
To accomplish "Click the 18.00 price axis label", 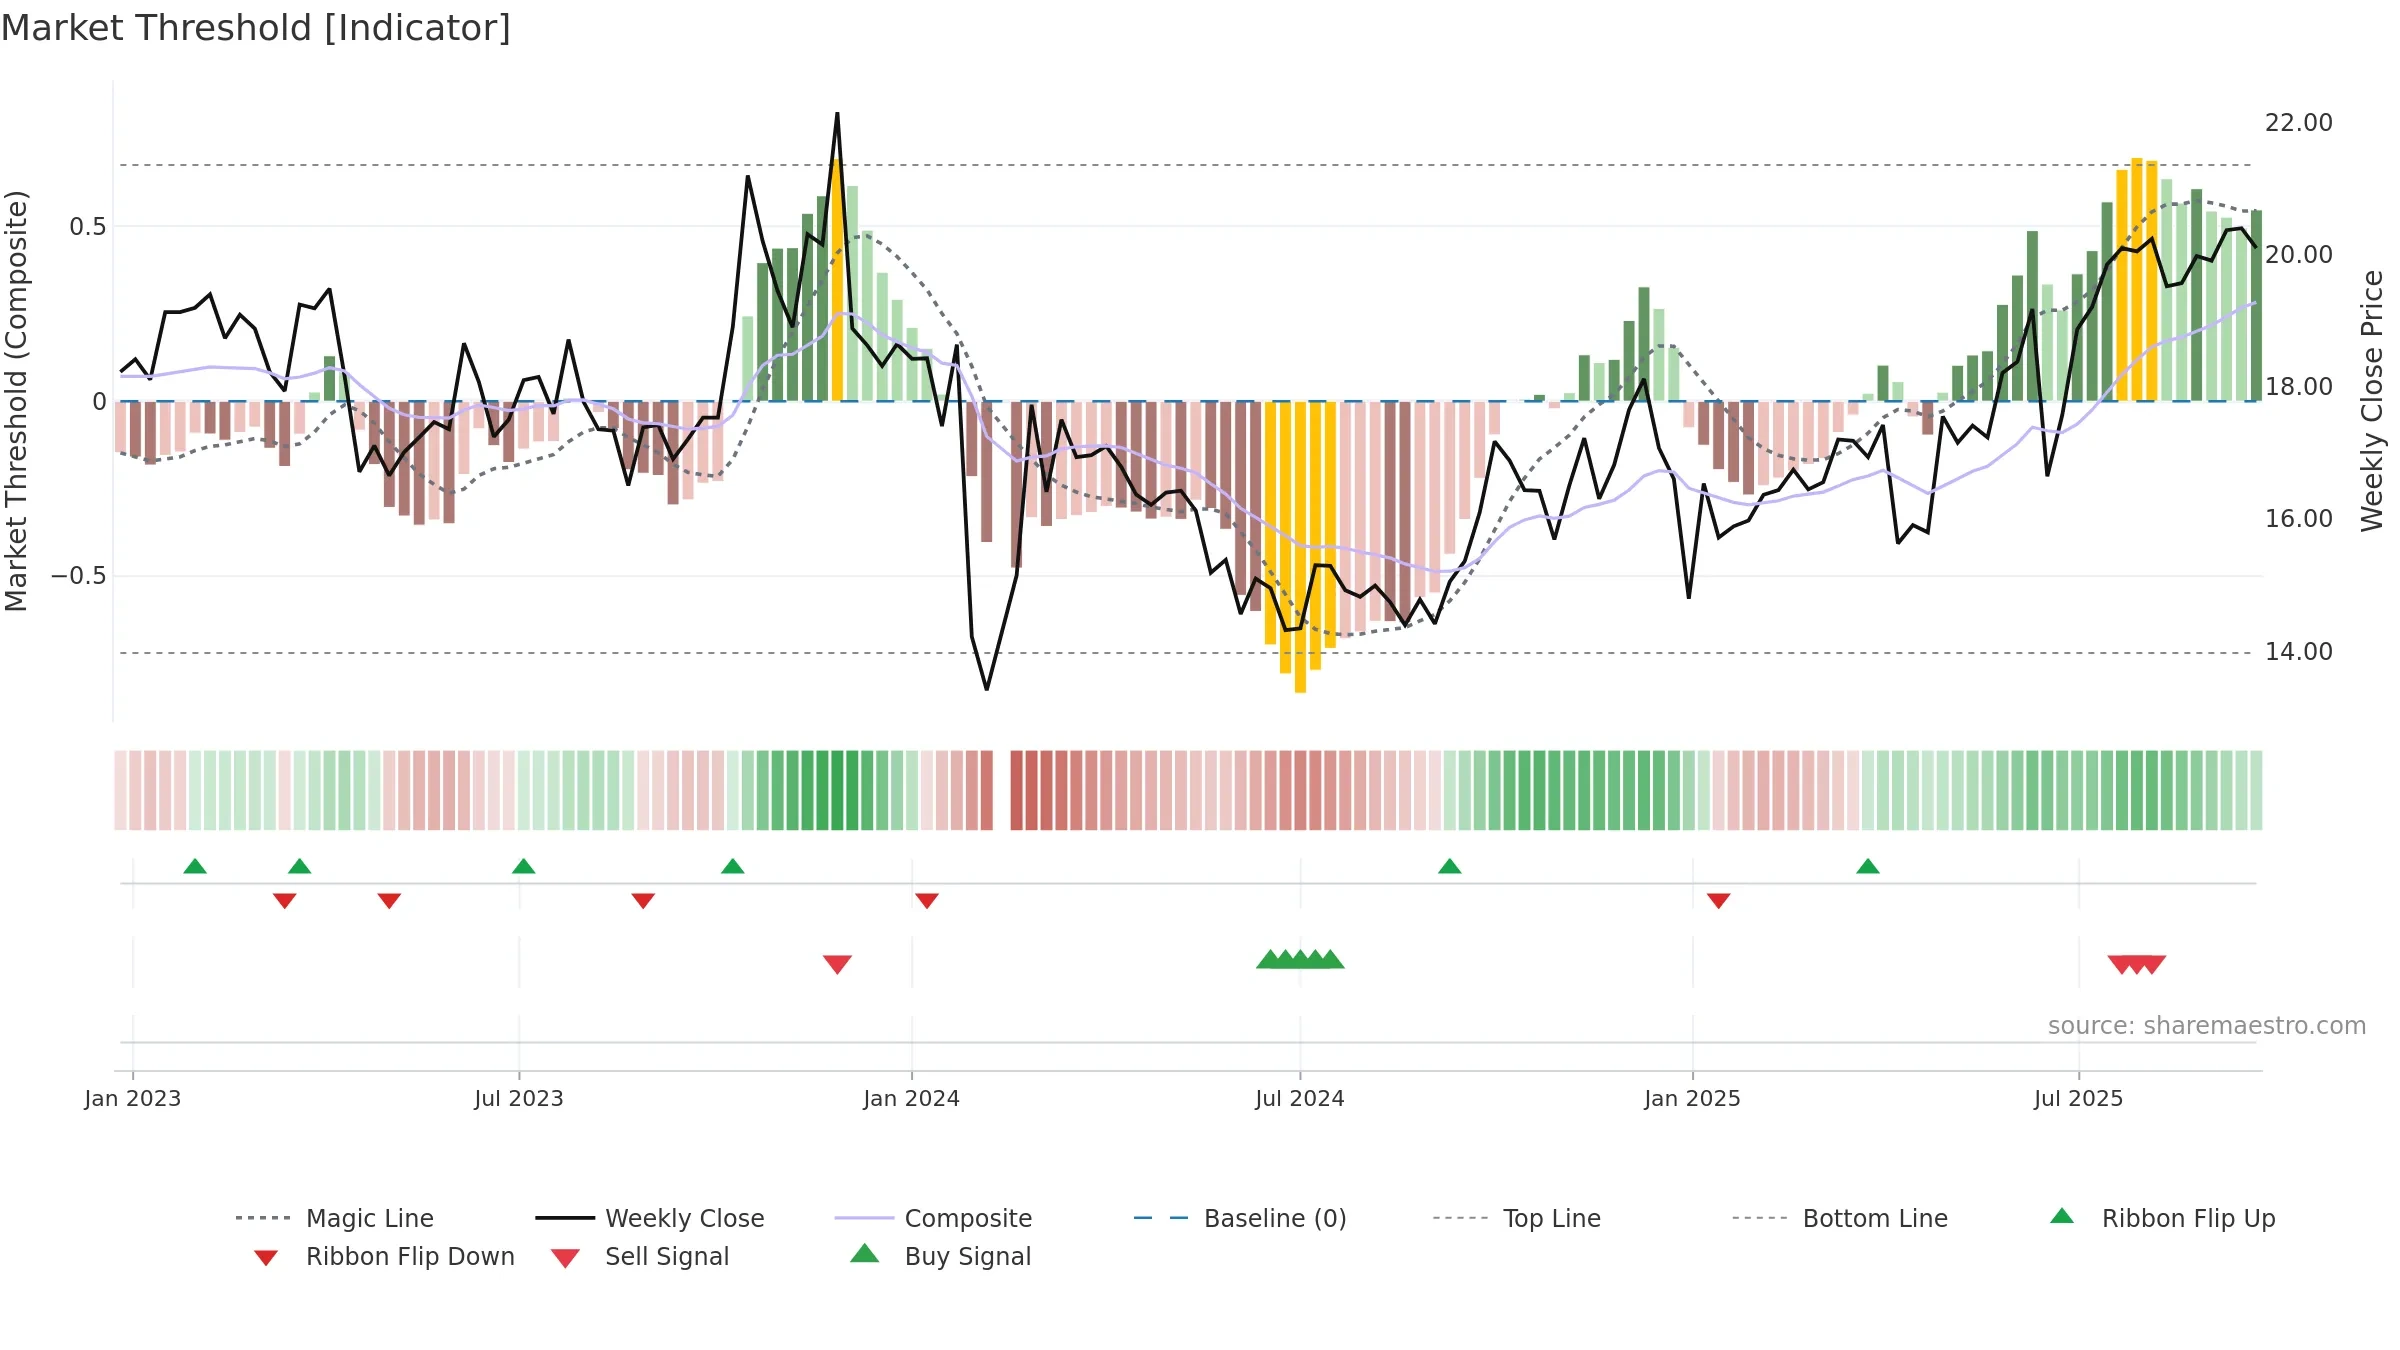I will (x=2299, y=386).
